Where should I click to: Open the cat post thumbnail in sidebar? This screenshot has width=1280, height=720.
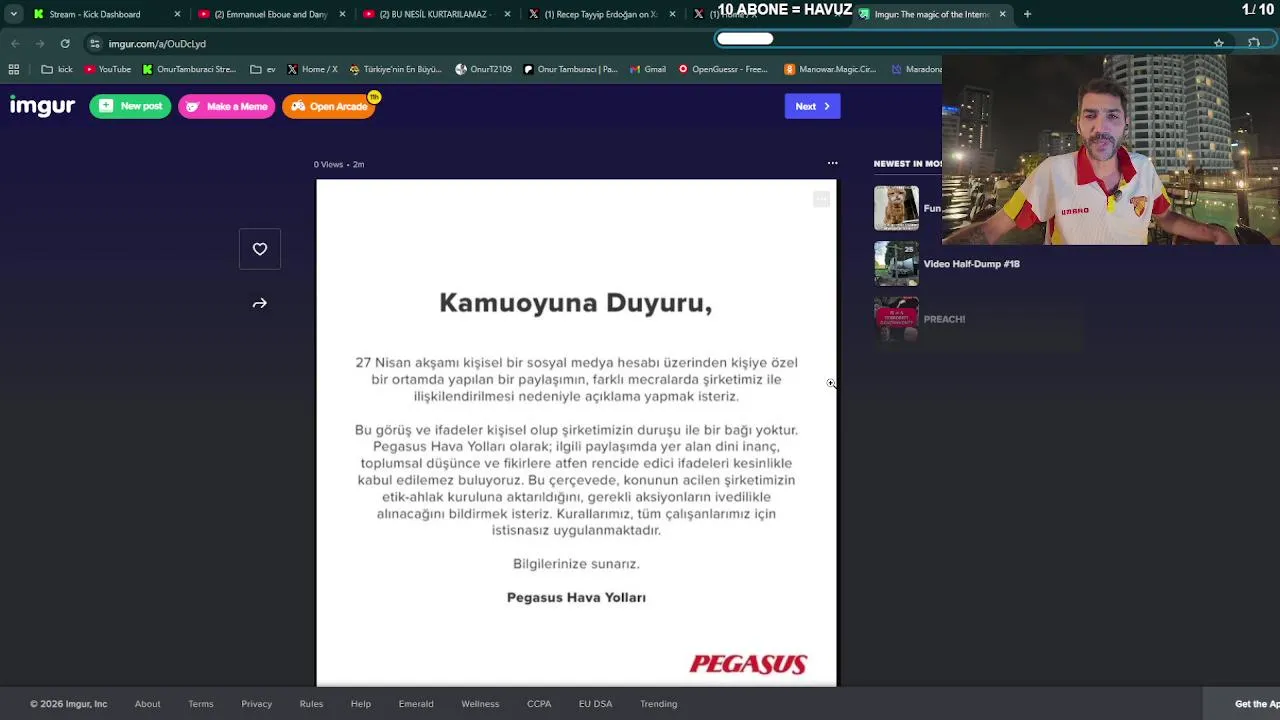point(896,208)
